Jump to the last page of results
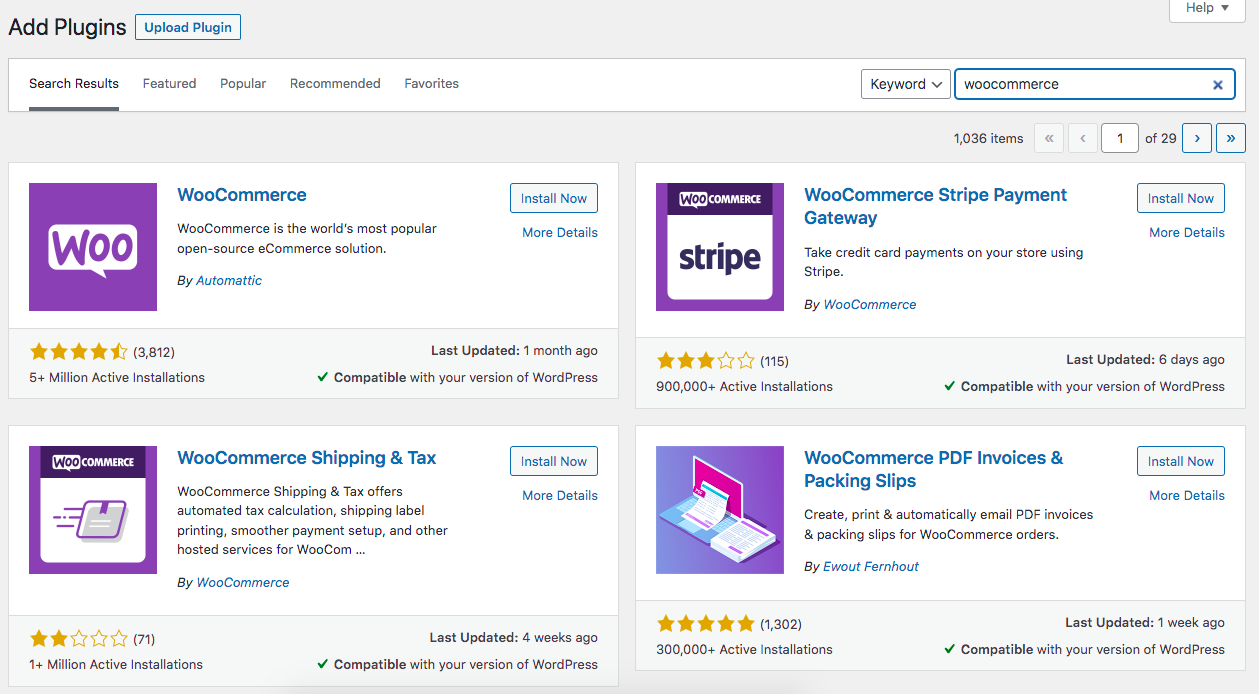Viewport: 1259px width, 694px height. click(1231, 138)
